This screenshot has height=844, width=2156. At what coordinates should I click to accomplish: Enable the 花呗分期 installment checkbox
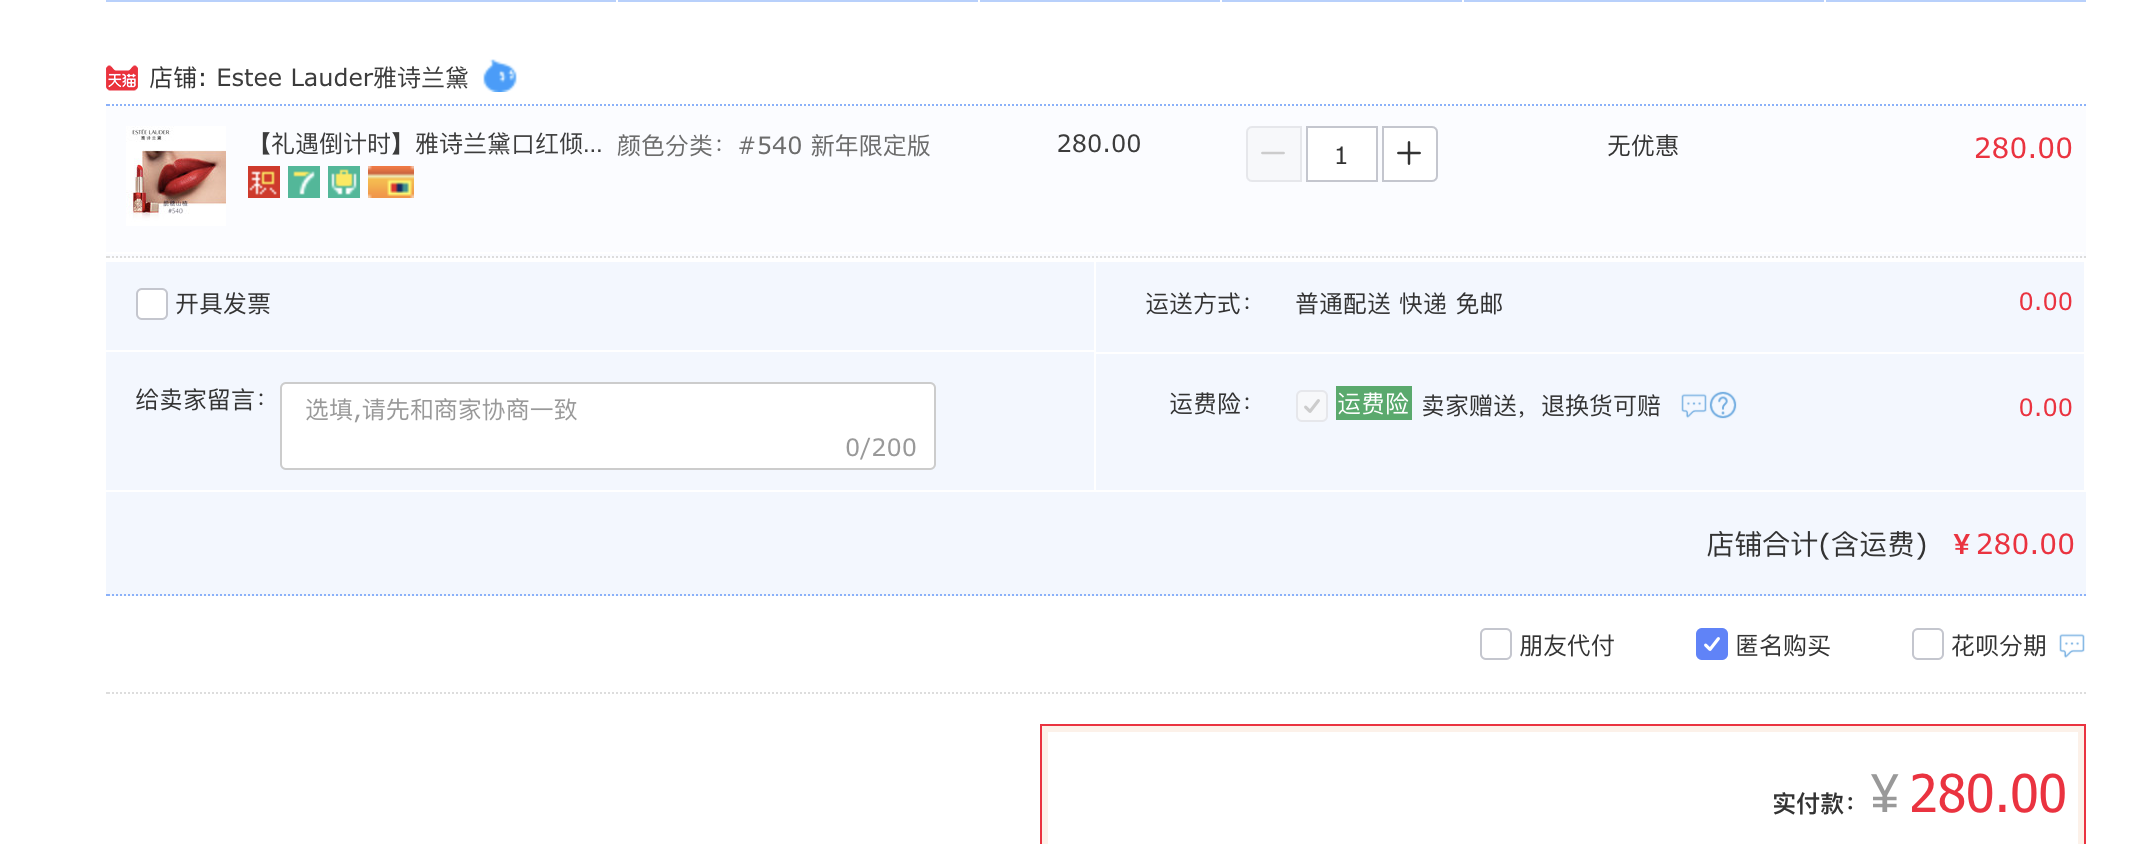click(x=1928, y=644)
